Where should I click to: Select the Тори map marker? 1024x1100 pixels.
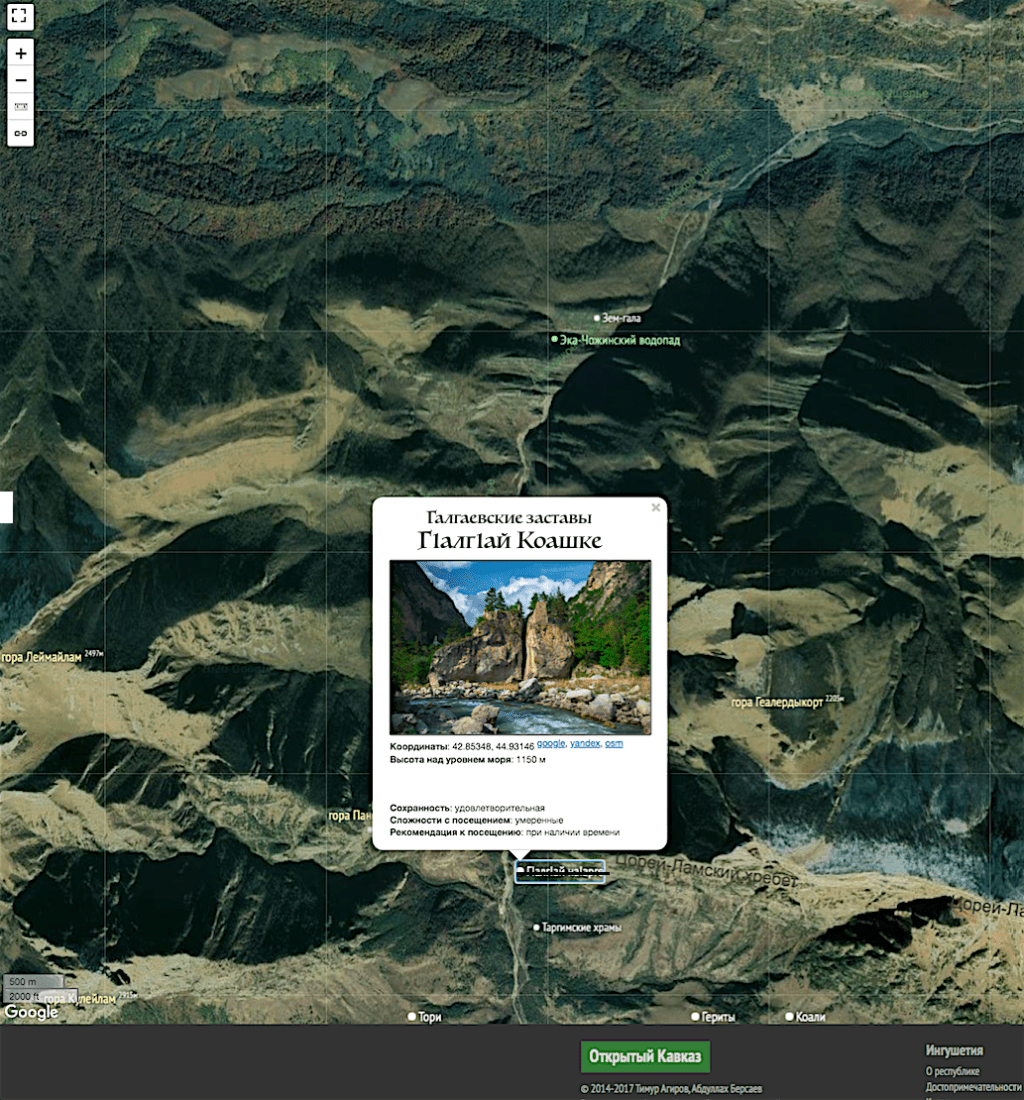tap(411, 1017)
